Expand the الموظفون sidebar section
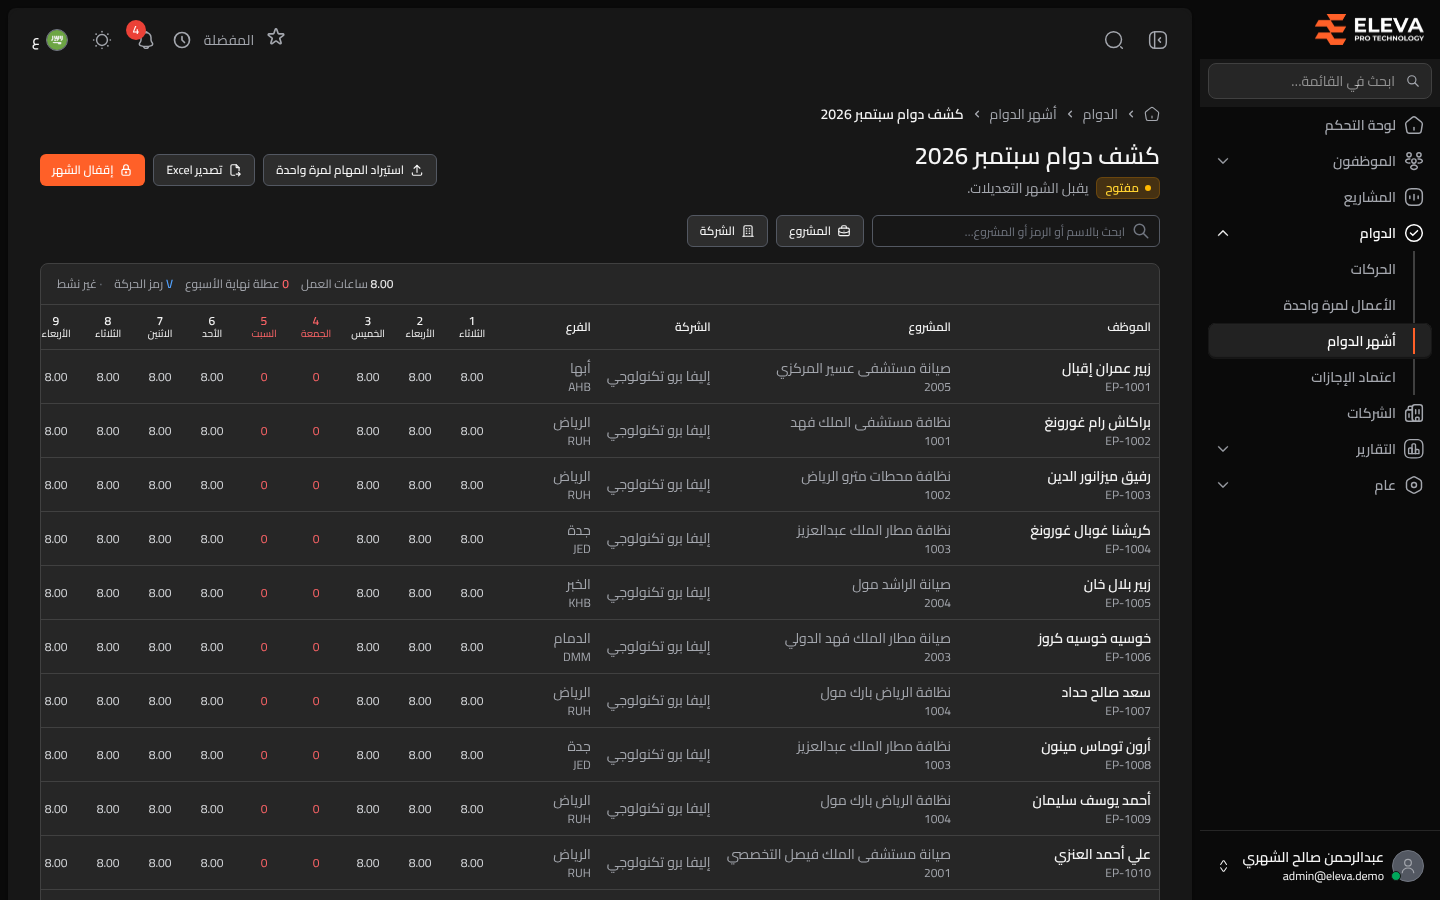This screenshot has height=900, width=1440. click(1320, 161)
